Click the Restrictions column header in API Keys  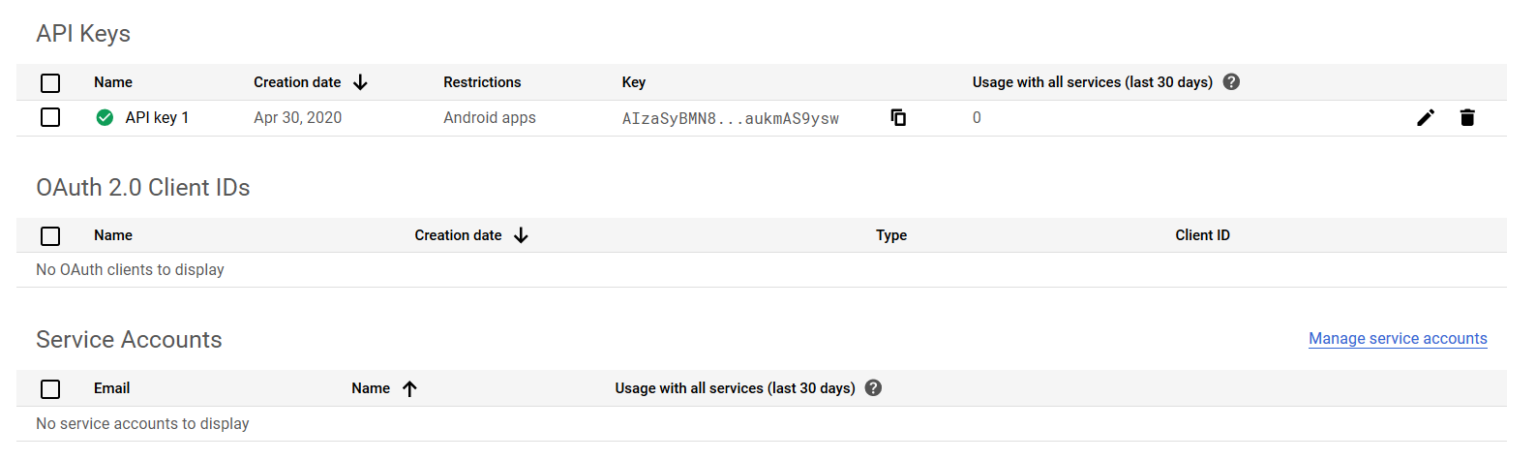(482, 82)
